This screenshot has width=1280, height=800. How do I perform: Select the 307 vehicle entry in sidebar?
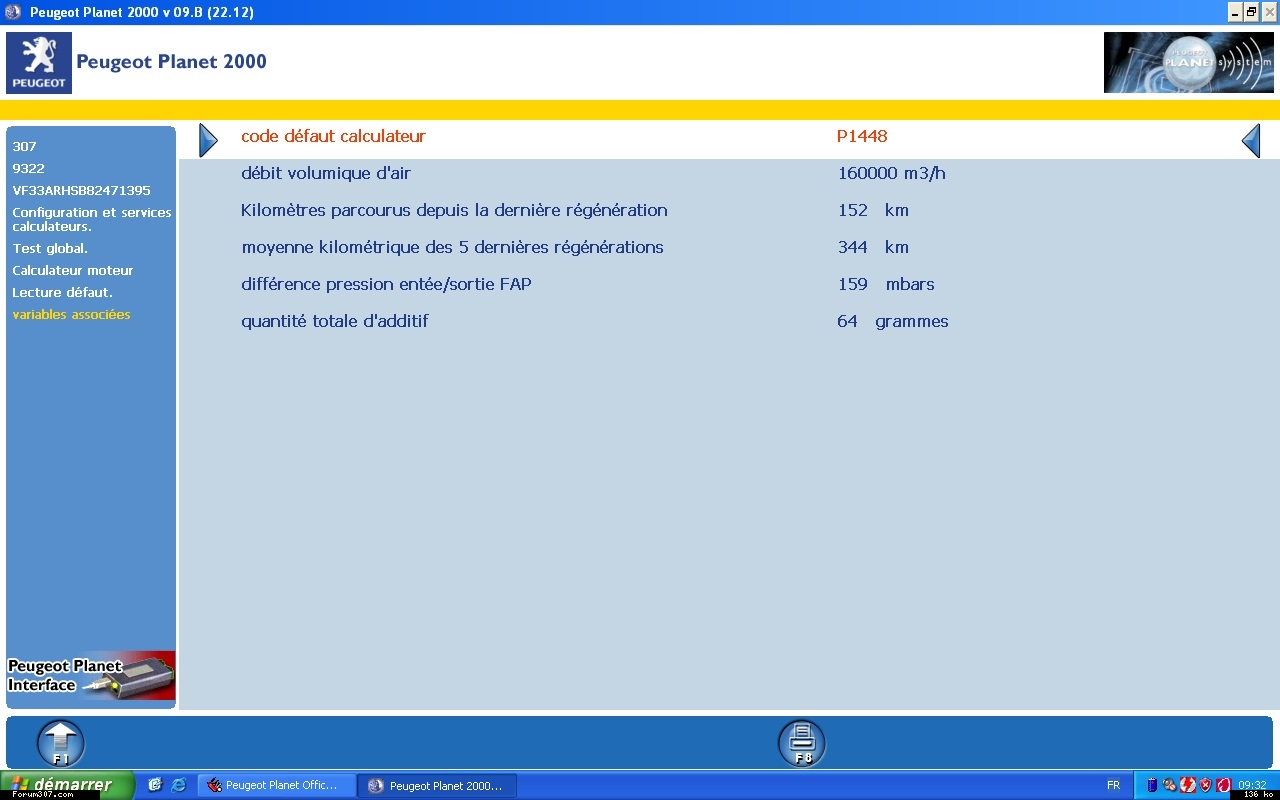tap(24, 146)
